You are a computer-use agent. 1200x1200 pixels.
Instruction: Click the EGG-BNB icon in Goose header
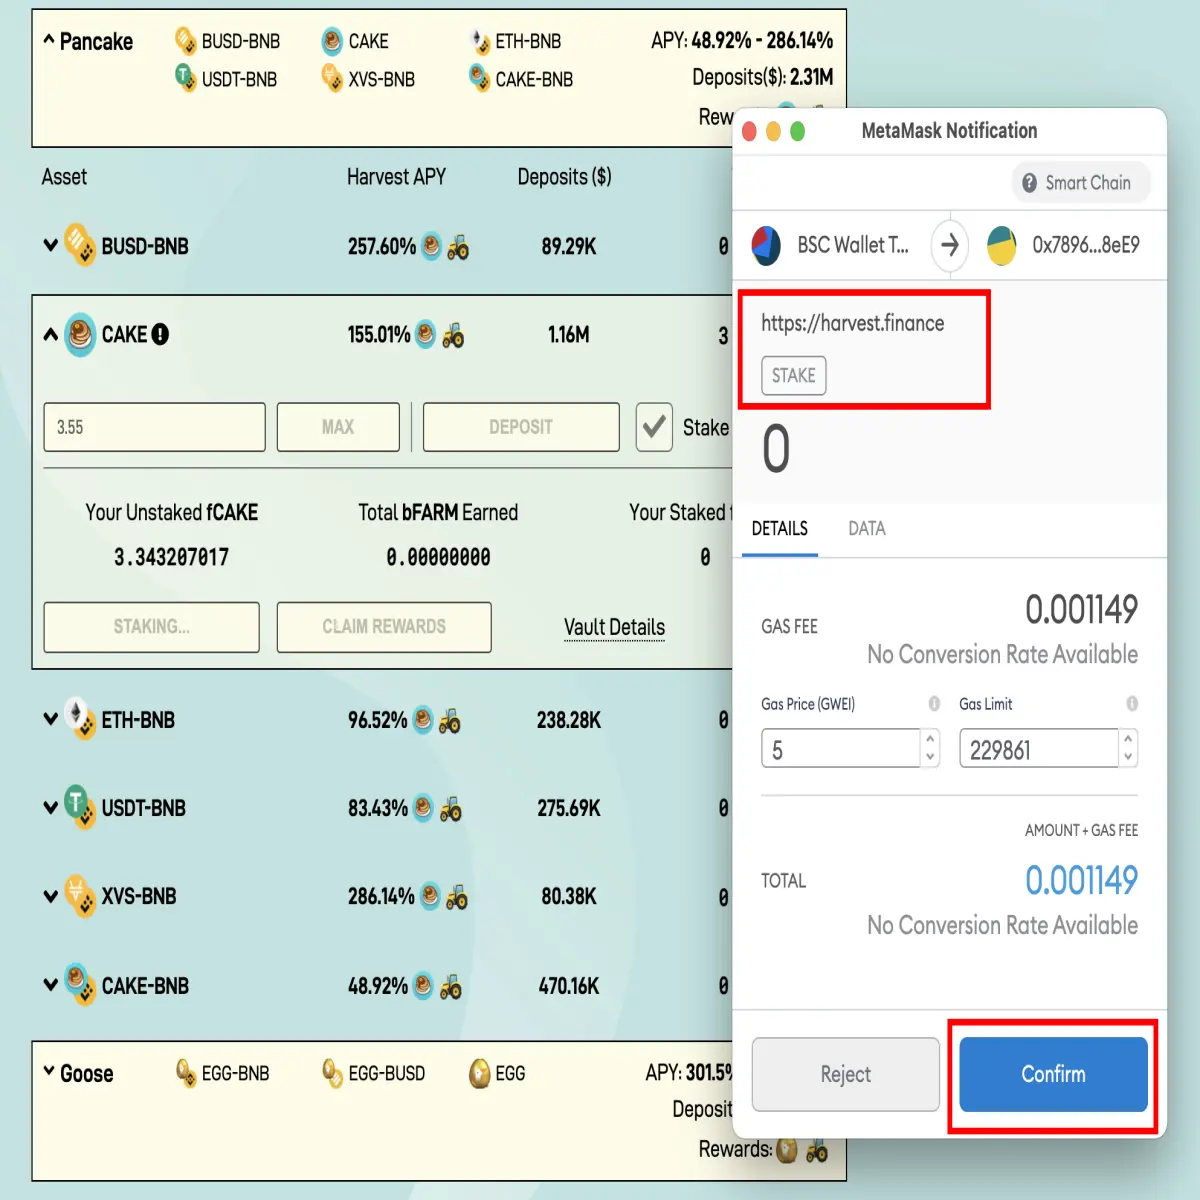[186, 1073]
